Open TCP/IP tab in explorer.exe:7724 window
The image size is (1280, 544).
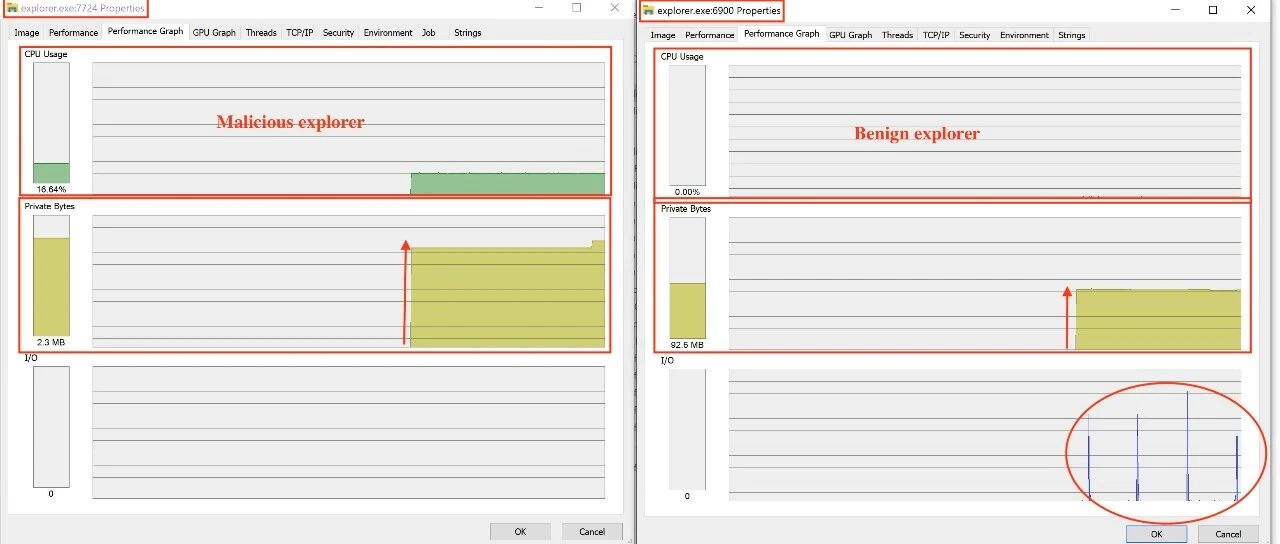[x=300, y=32]
